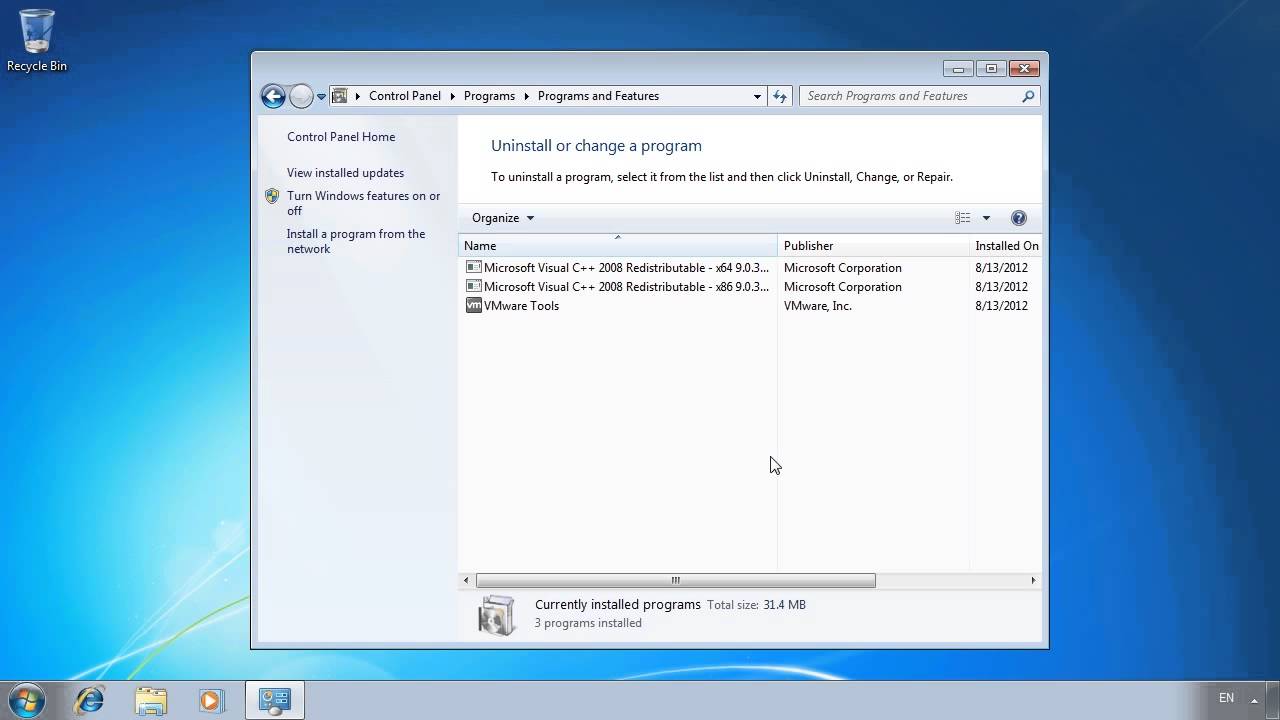The height and width of the screenshot is (720, 1280).
Task: Click the Refresh button in address bar
Action: (x=780, y=96)
